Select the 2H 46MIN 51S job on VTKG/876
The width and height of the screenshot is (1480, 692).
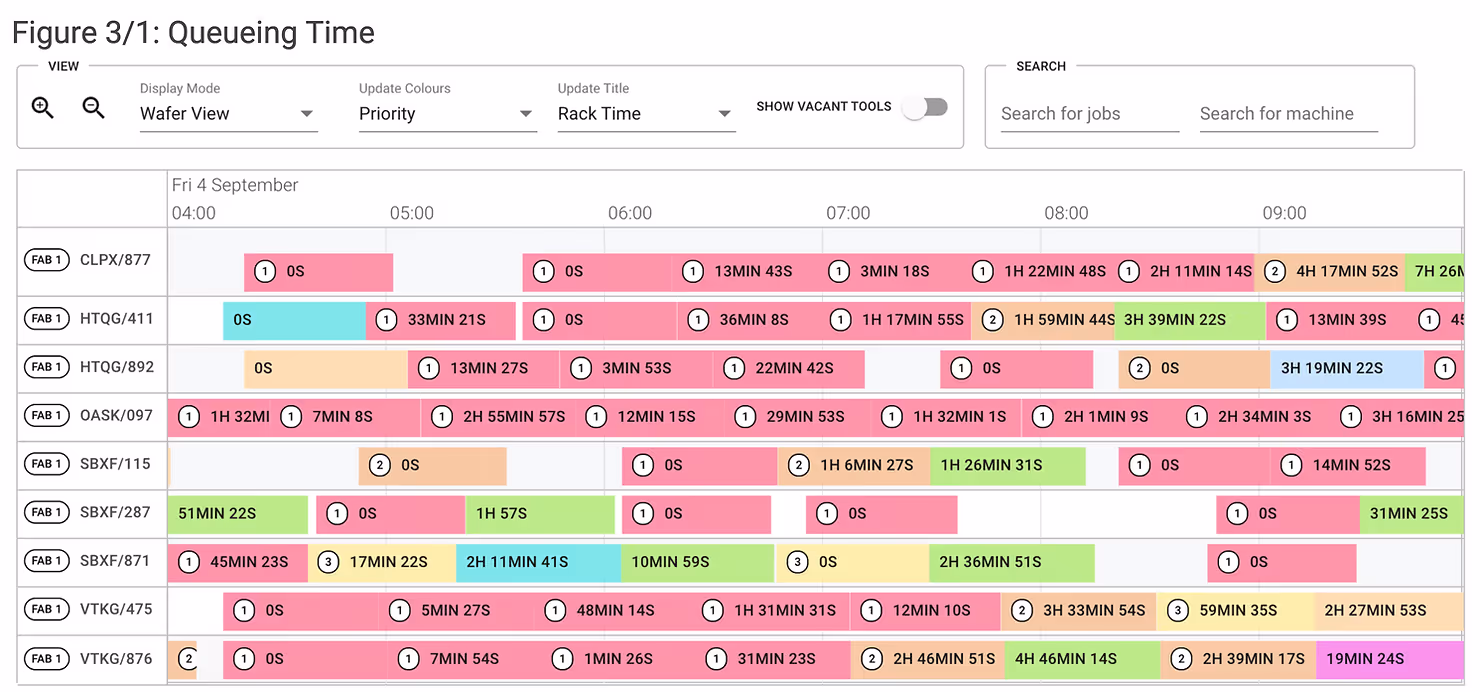(928, 659)
